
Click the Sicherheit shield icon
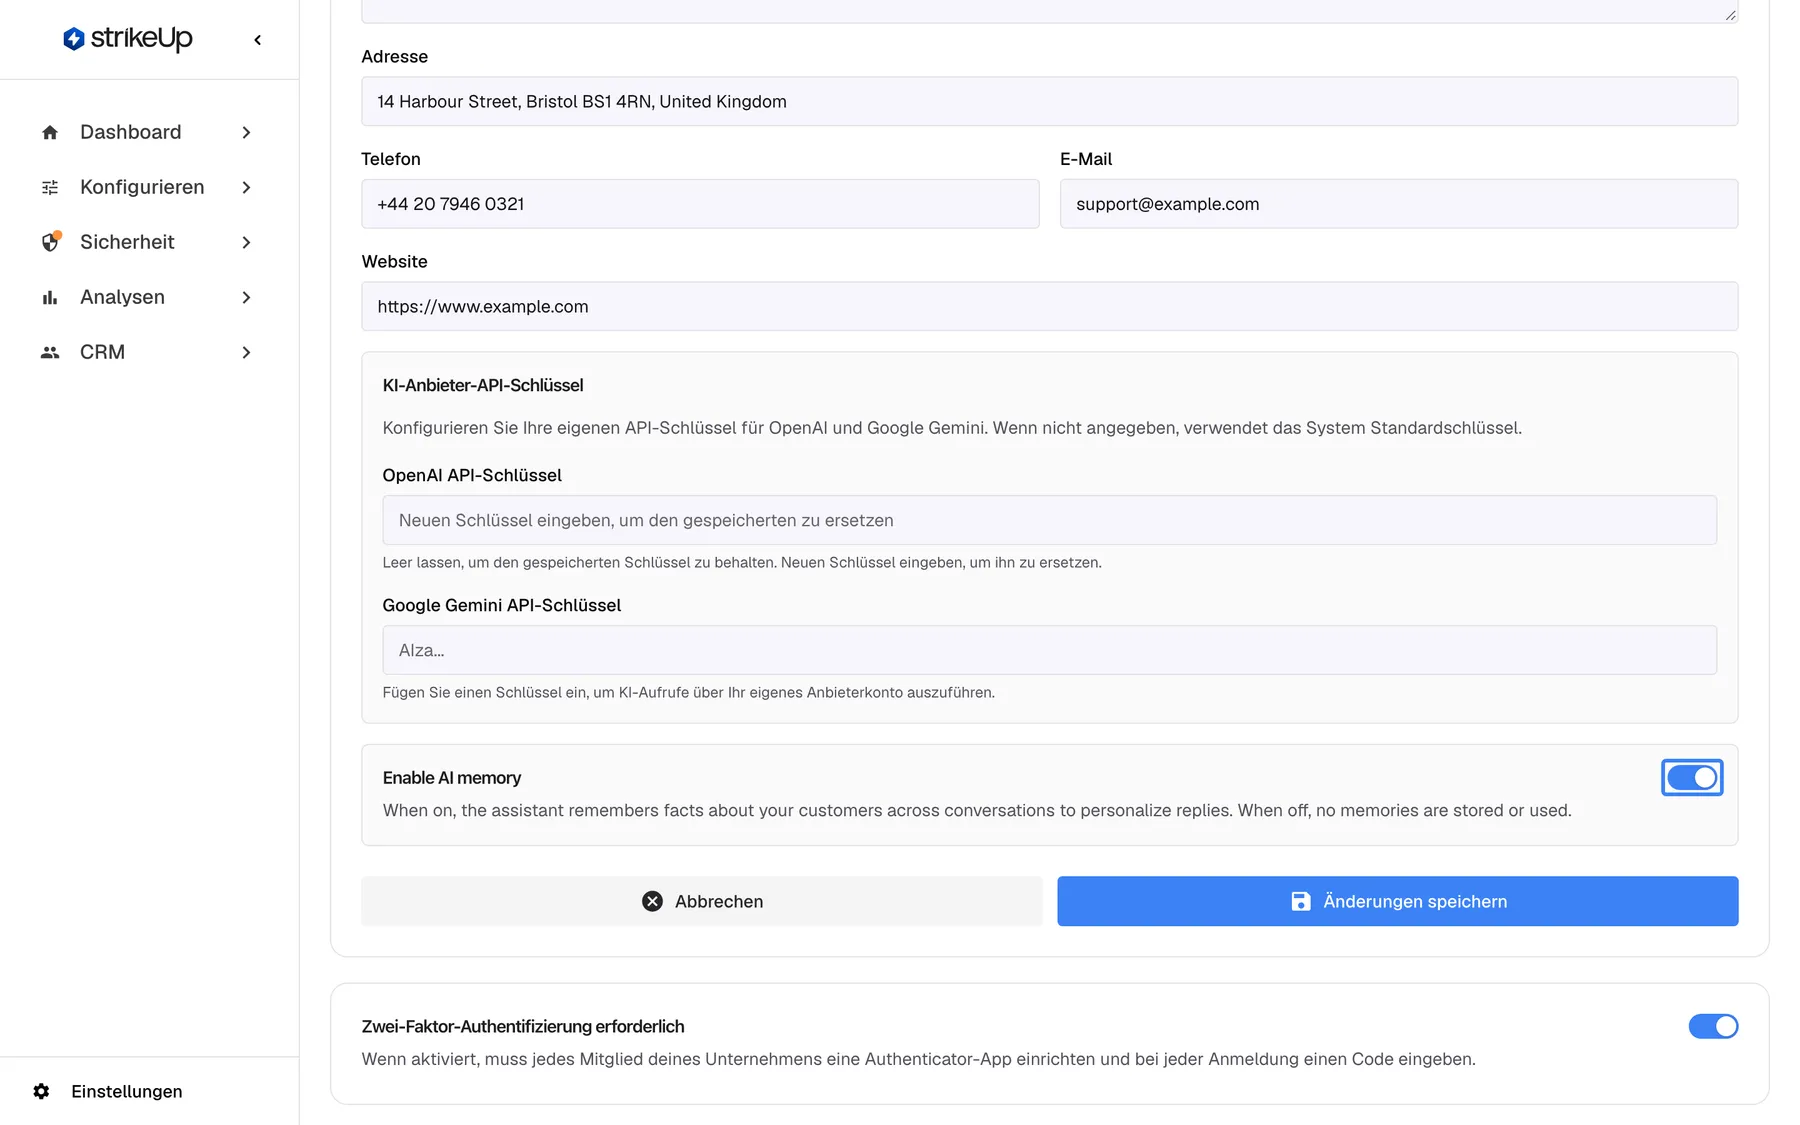[50, 242]
